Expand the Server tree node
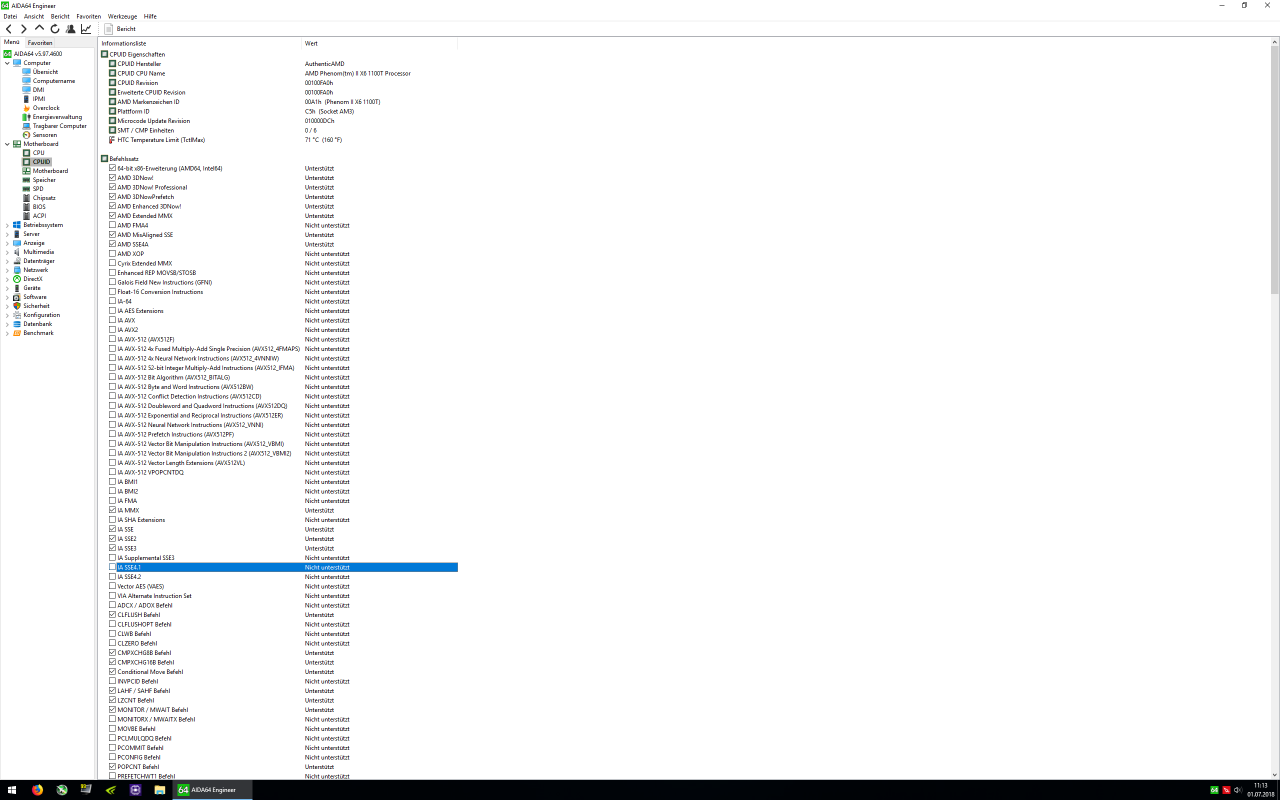 point(7,234)
